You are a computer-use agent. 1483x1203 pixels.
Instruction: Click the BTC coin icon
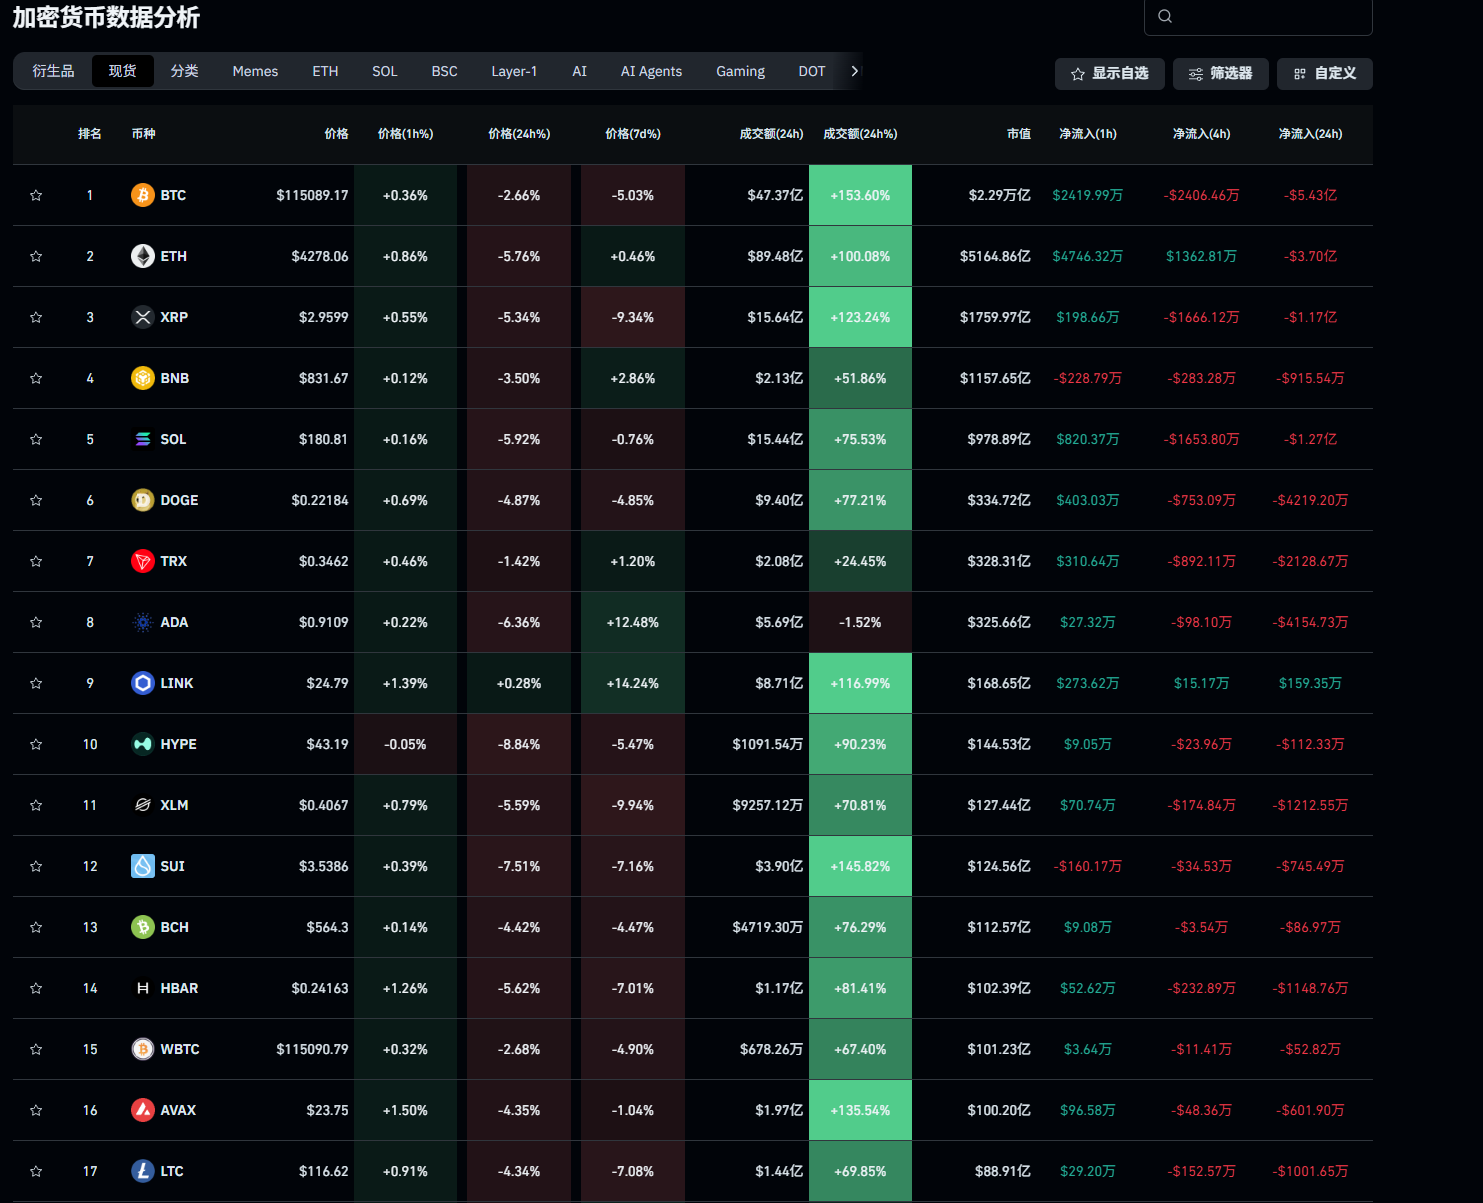click(x=143, y=195)
